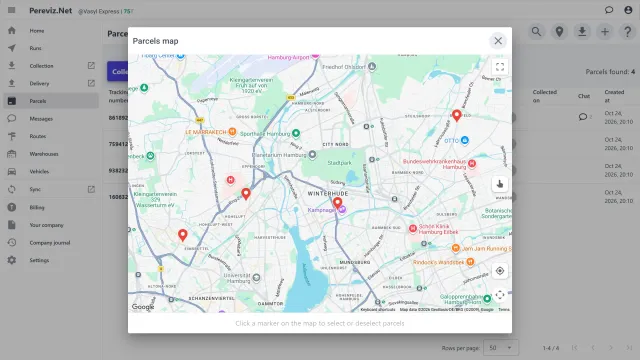Go to Home in the sidebar
Viewport: 640px width, 360px height.
(51, 31)
